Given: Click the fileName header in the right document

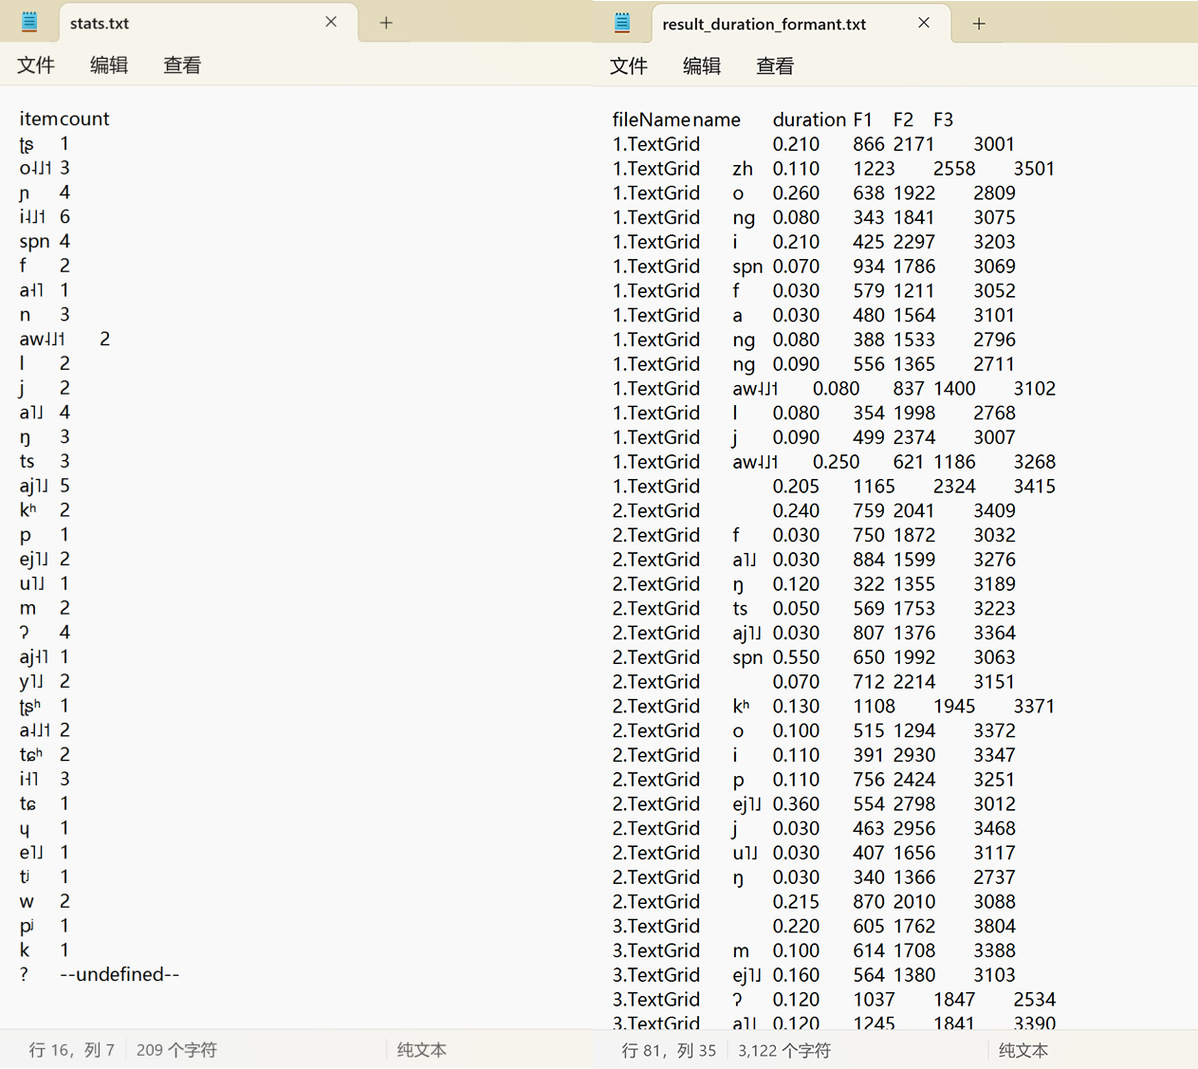Looking at the screenshot, I should coord(651,120).
